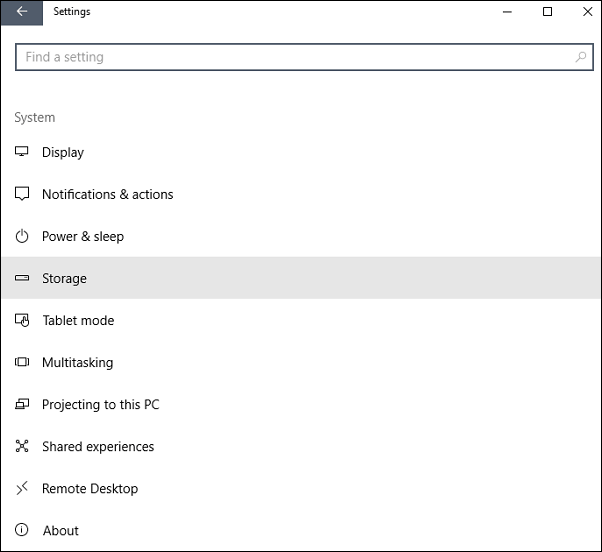Select the Power & sleep text
602x552 pixels.
coord(83,237)
